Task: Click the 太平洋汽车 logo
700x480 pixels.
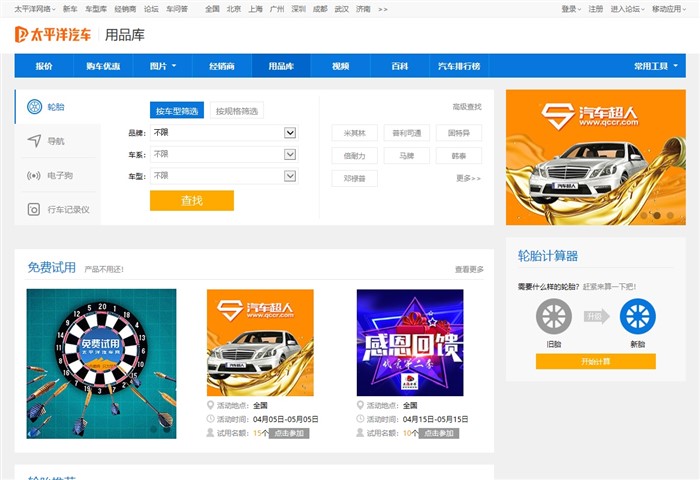Action: pyautogui.click(x=53, y=34)
